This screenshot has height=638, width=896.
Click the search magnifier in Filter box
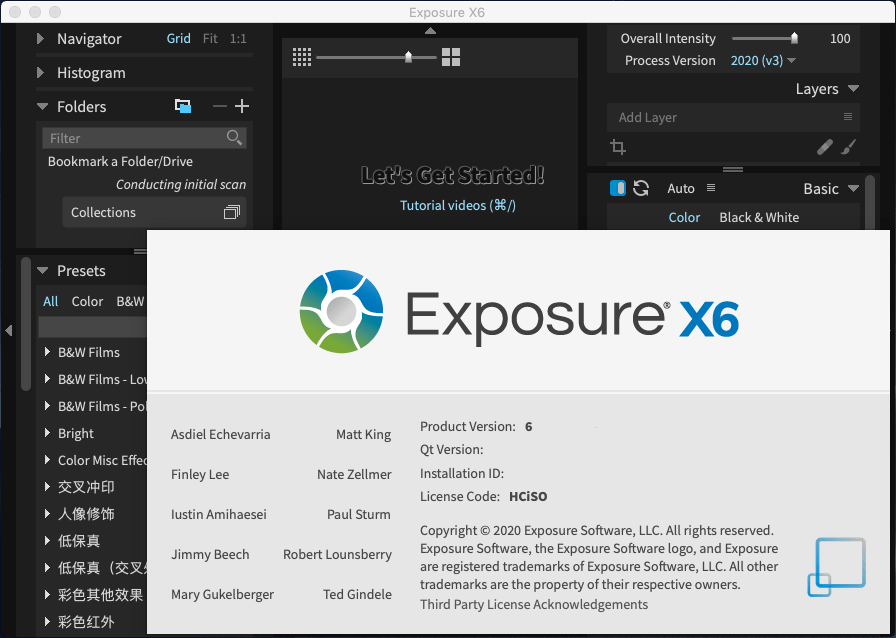tap(234, 137)
